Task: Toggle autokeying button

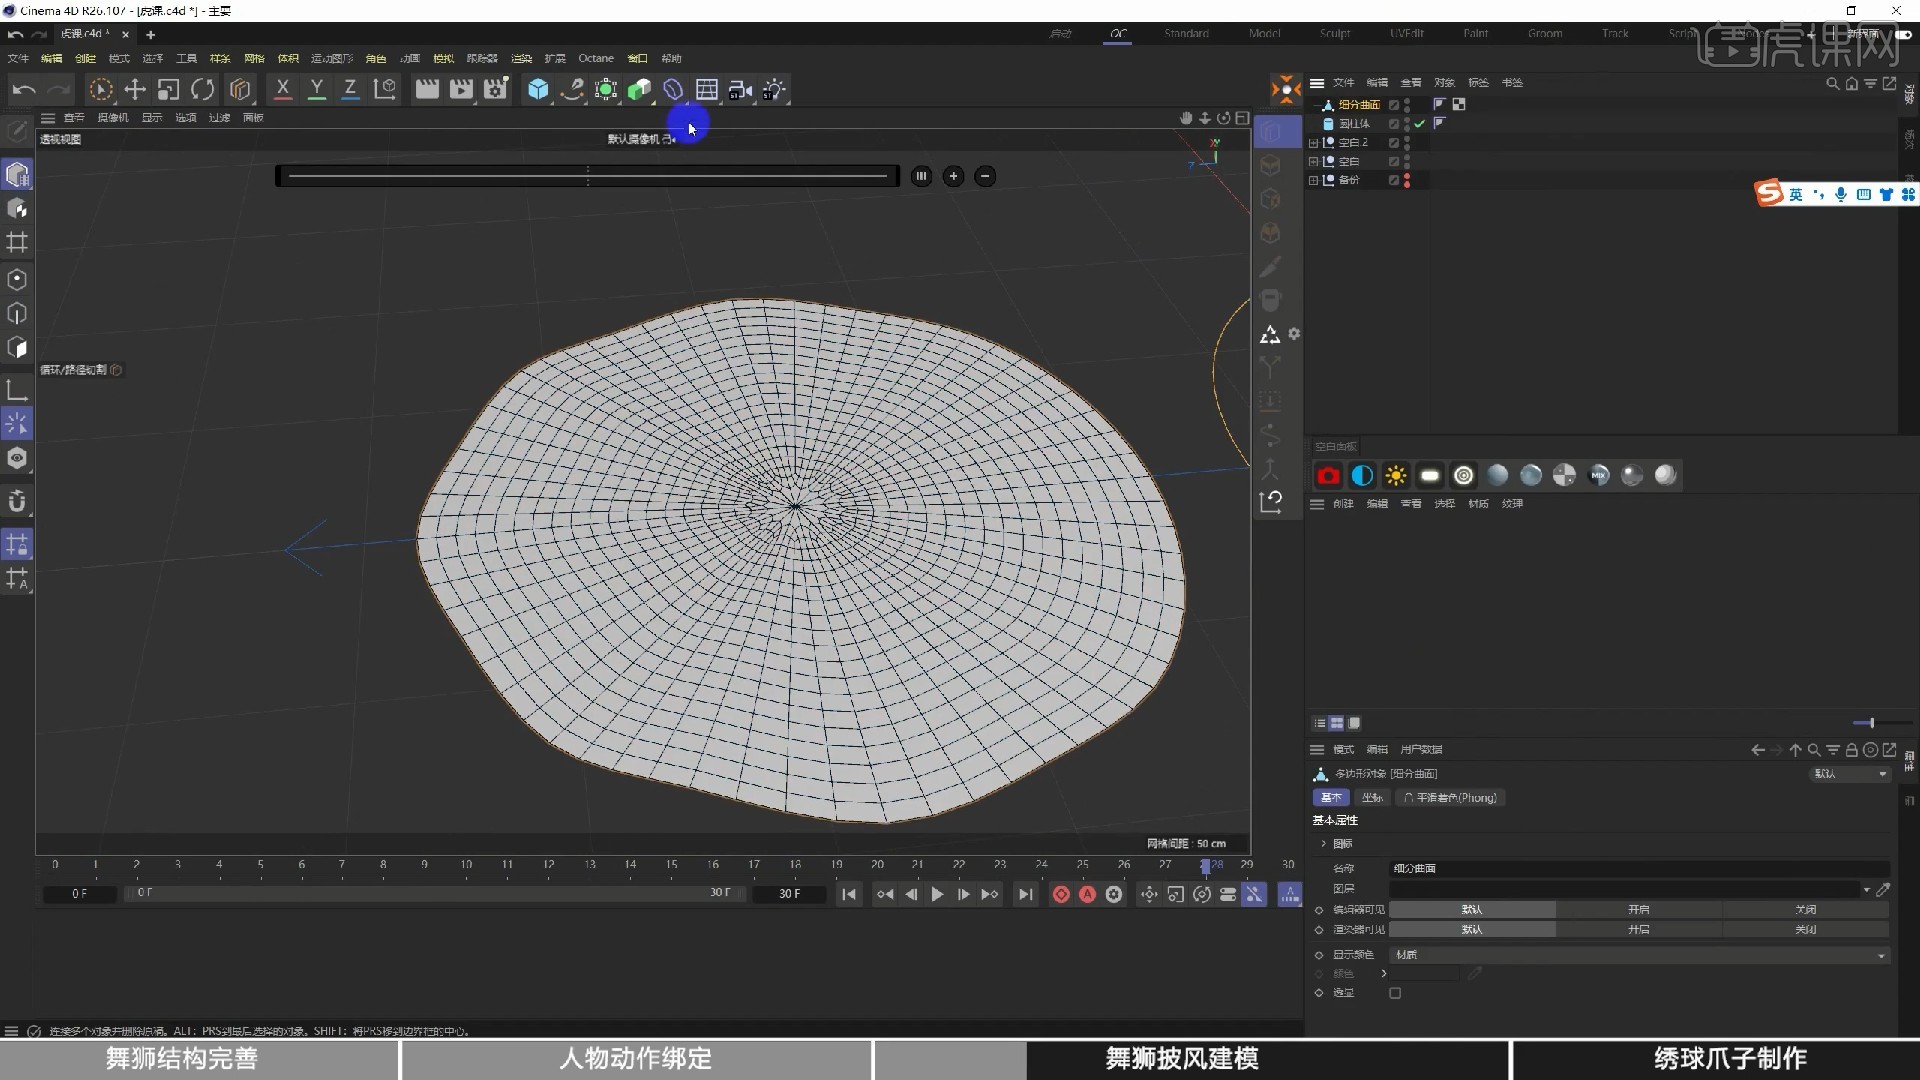Action: [1087, 894]
